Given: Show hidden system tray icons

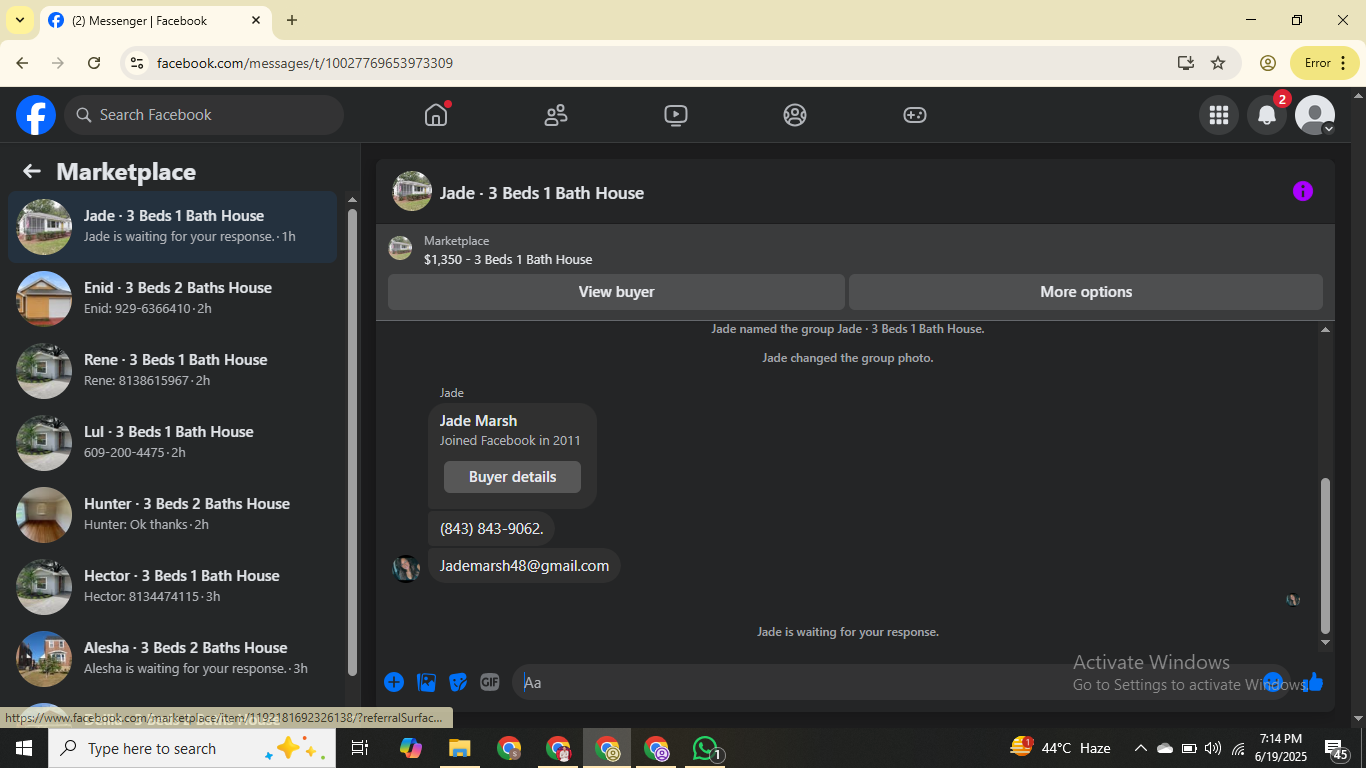Looking at the screenshot, I should click(1140, 748).
